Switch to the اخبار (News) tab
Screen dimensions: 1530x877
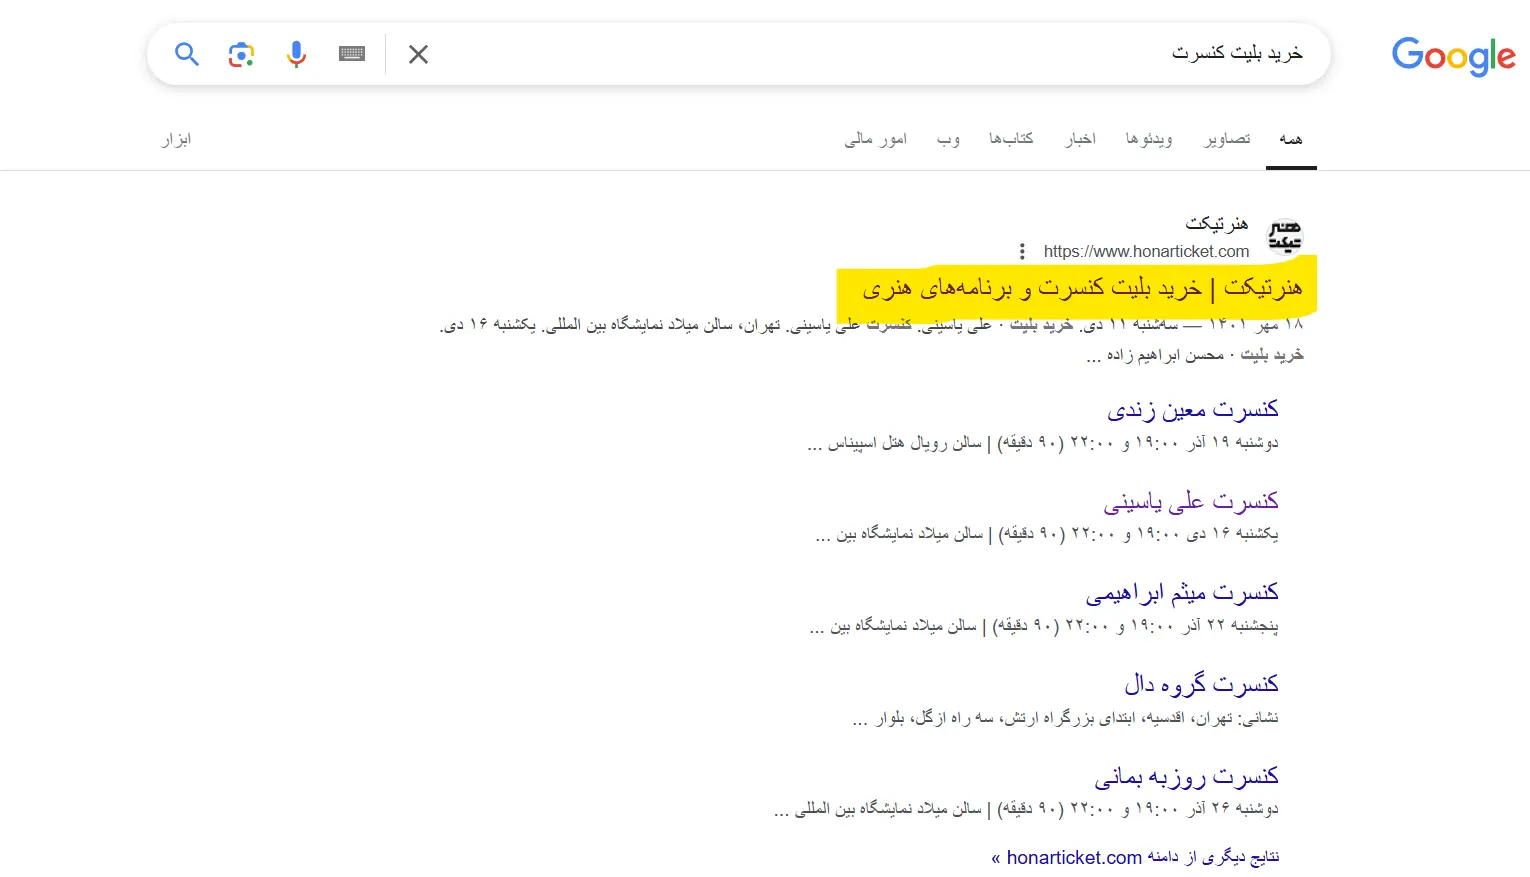(1080, 139)
